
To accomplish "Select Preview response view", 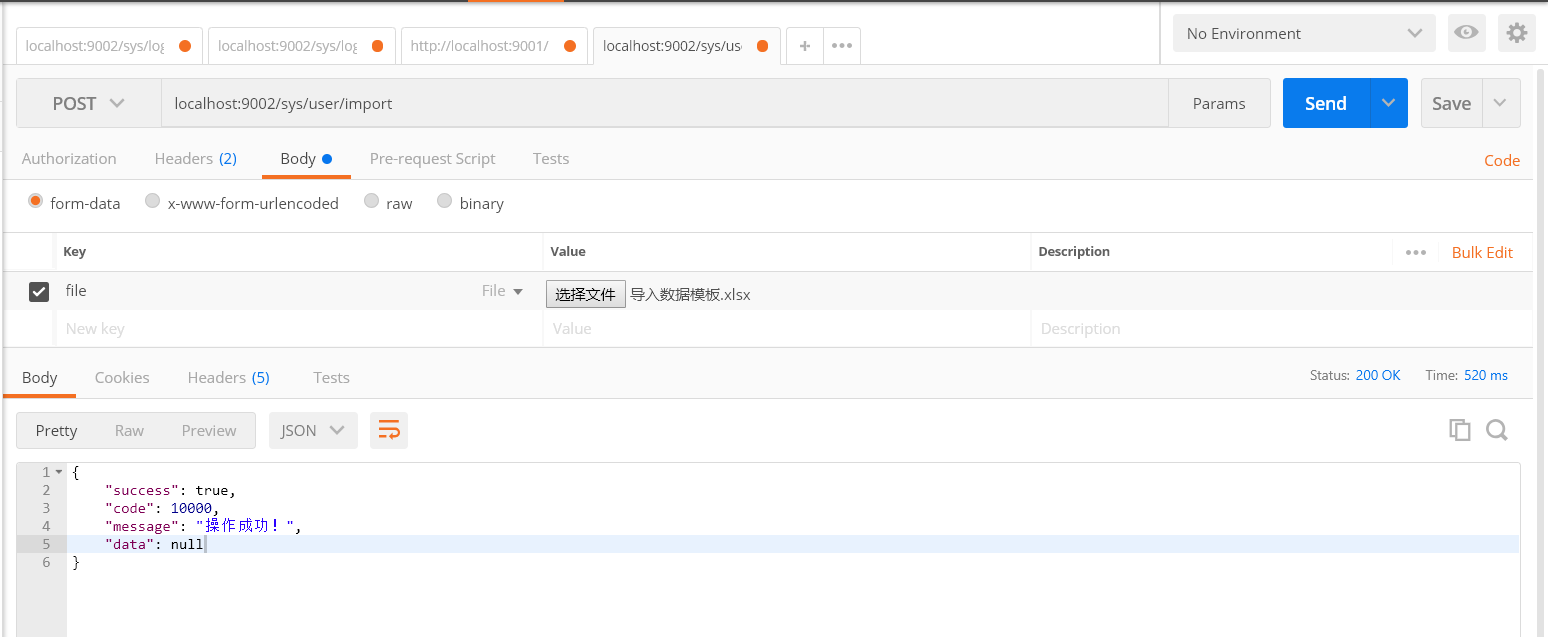I will click(209, 430).
